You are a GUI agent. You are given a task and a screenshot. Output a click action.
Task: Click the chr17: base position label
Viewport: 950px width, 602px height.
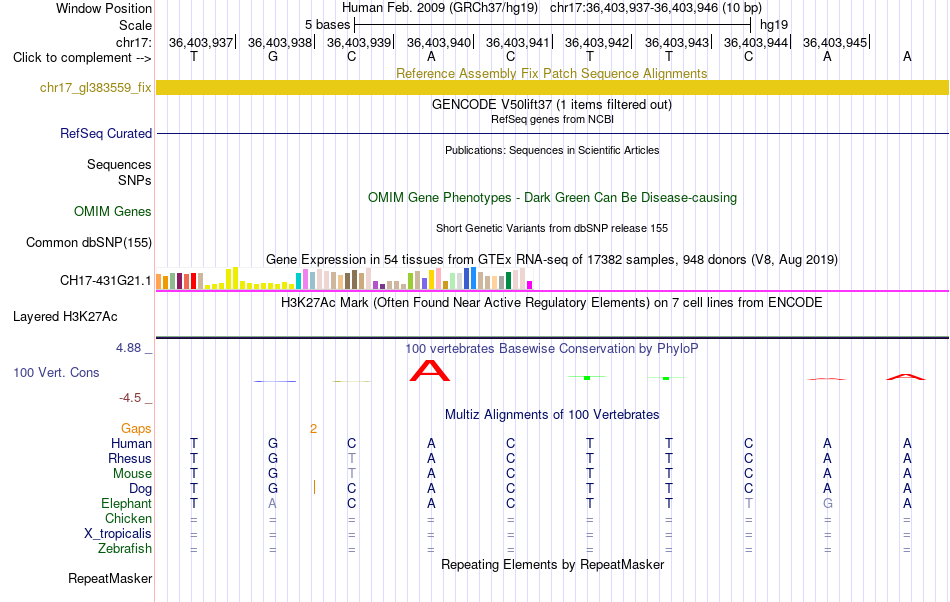pyautogui.click(x=133, y=42)
